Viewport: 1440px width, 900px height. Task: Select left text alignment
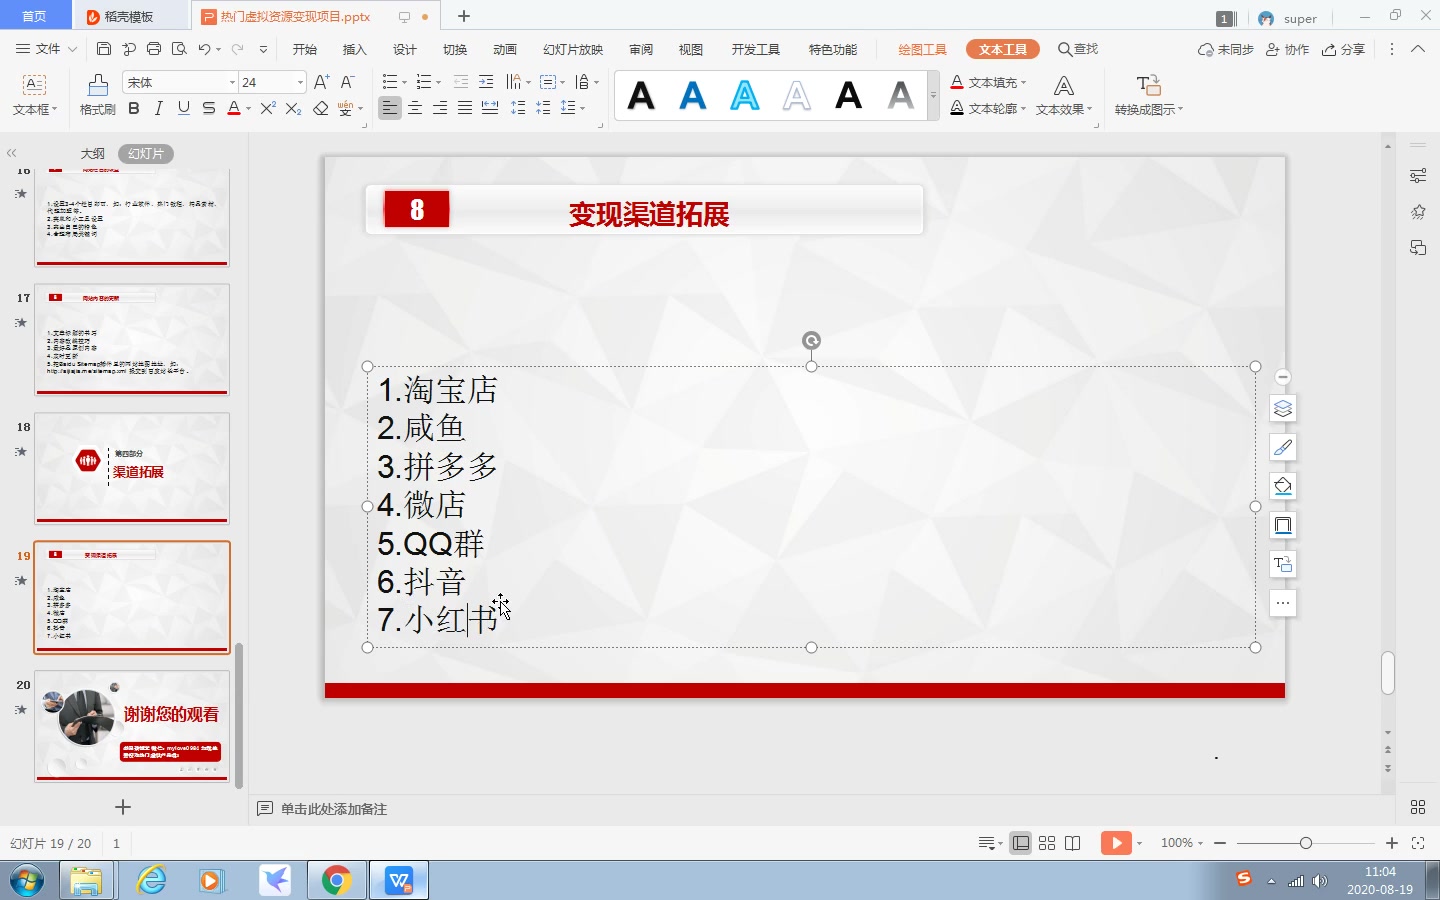coord(390,108)
